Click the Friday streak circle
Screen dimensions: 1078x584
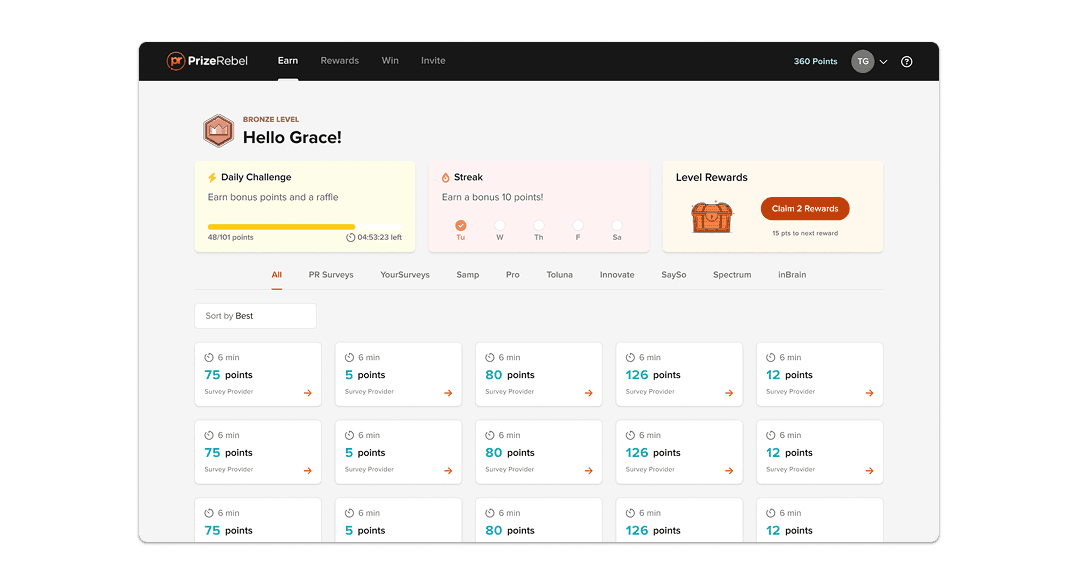coord(578,226)
